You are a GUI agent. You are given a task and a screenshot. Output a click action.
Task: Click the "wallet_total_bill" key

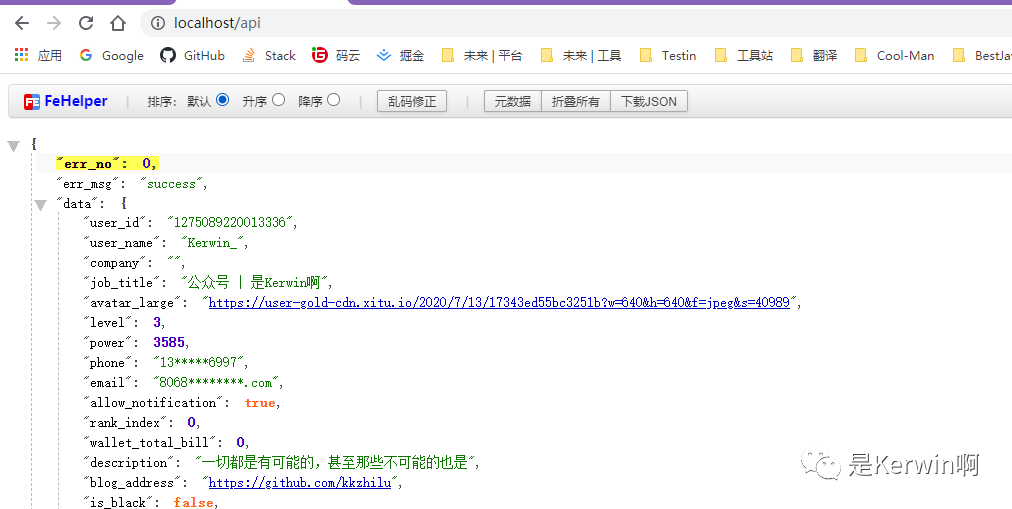[x=152, y=443]
